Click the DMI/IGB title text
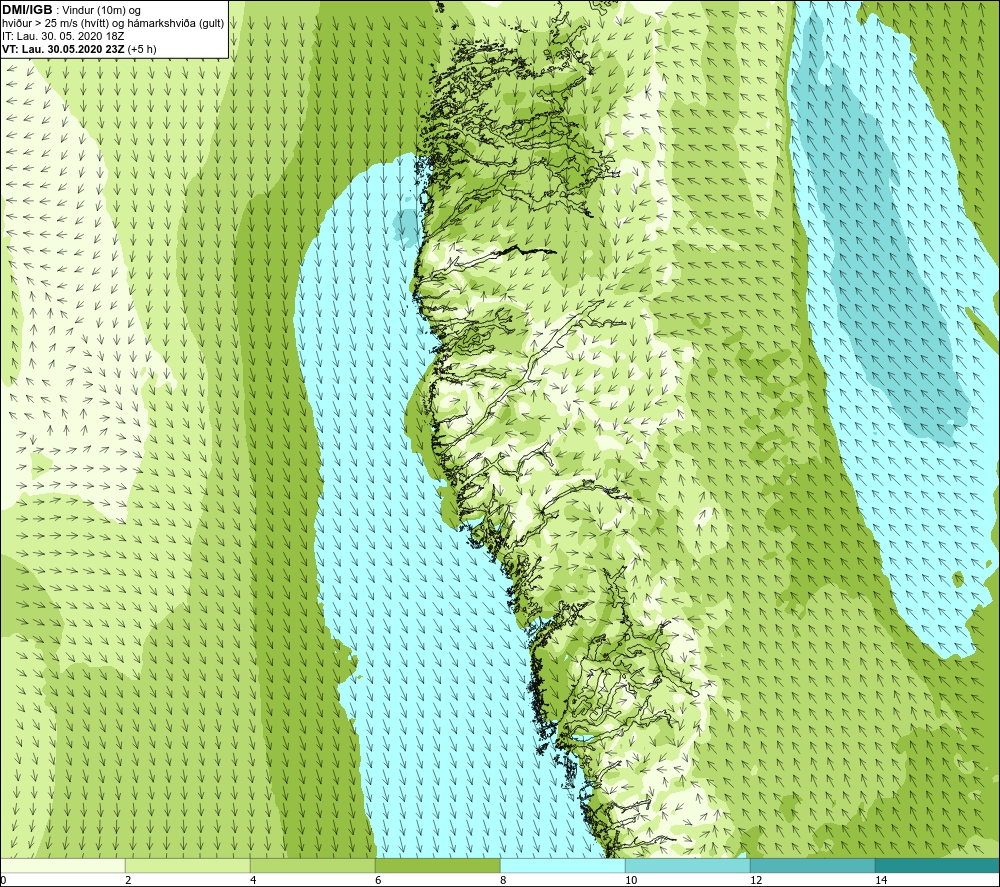 point(27,10)
